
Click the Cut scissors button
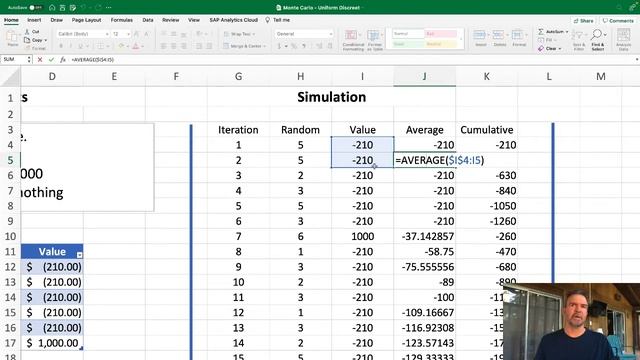(32, 32)
